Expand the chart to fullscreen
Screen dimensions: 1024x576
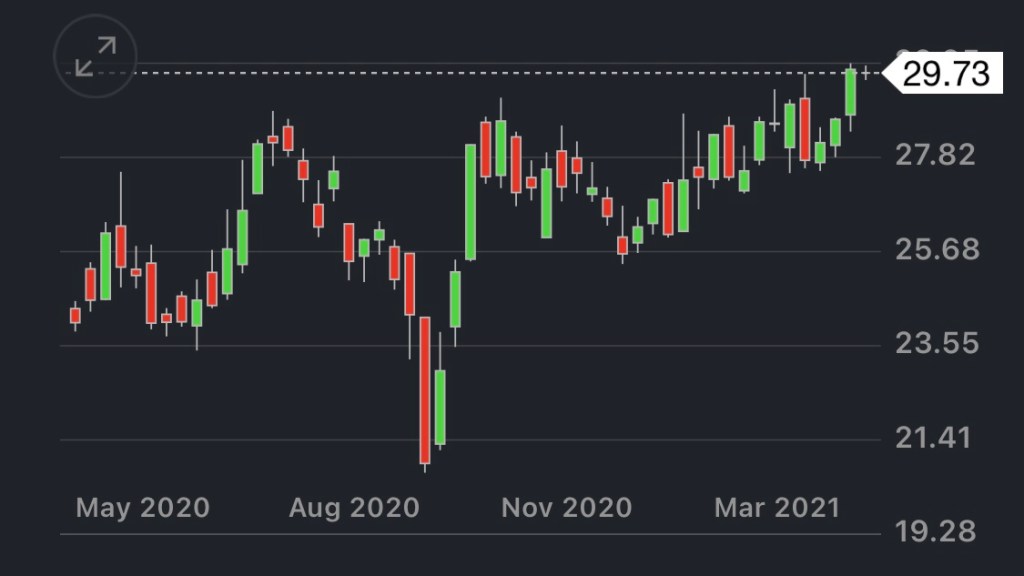(x=95, y=56)
